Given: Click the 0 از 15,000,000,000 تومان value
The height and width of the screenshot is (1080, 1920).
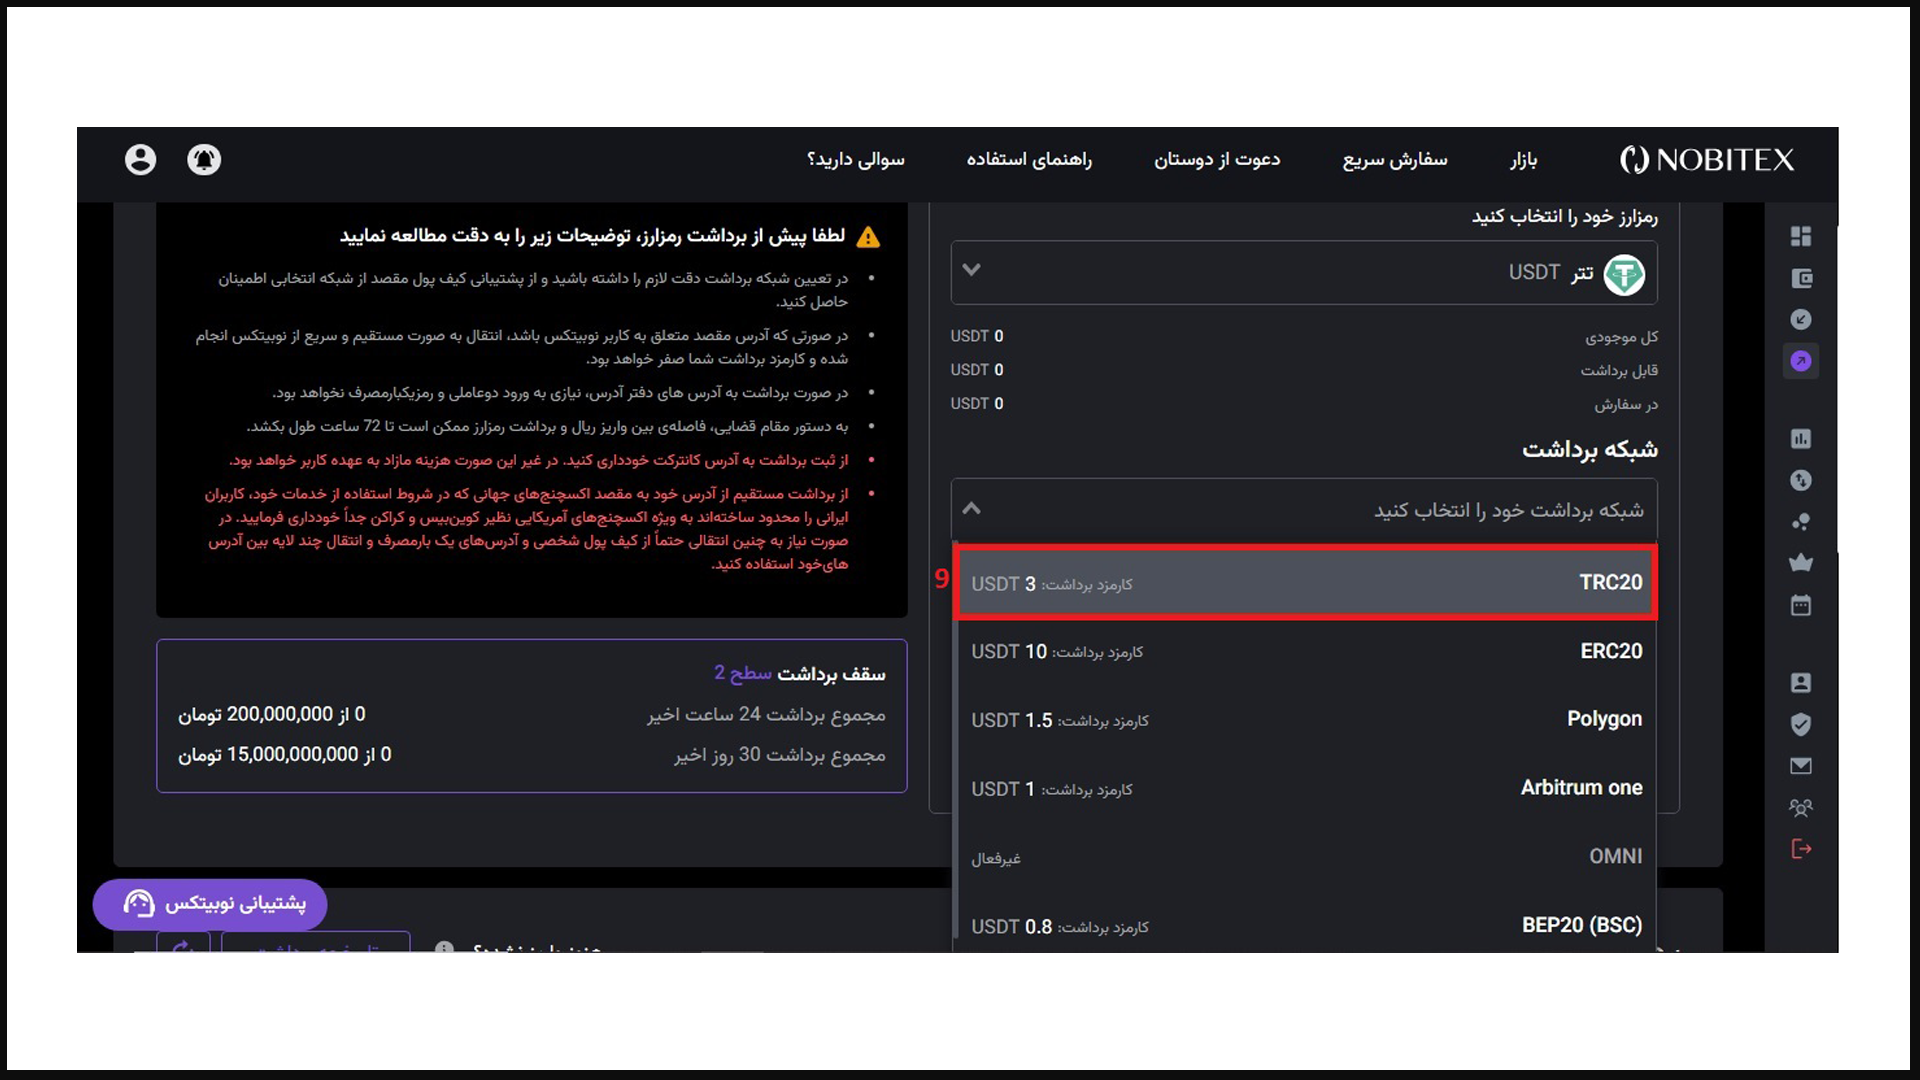Looking at the screenshot, I should click(285, 755).
